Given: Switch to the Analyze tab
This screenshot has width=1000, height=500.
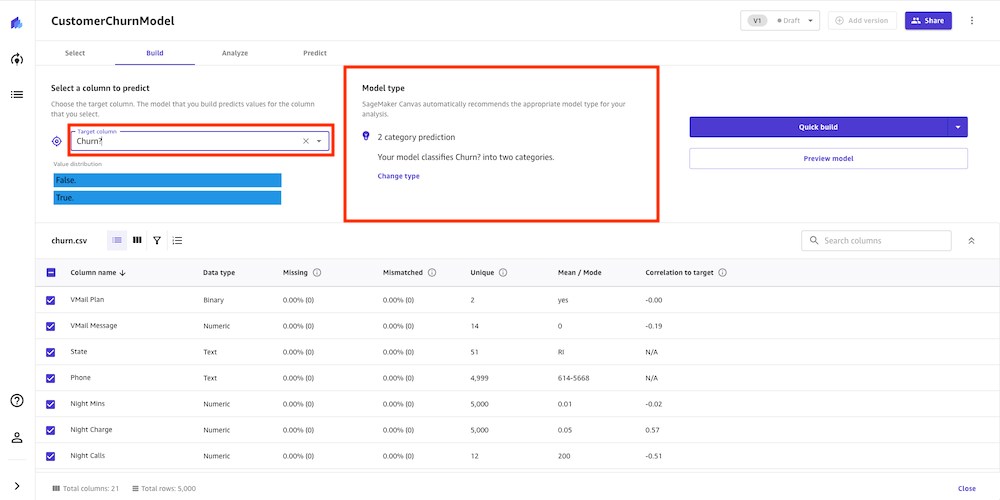Looking at the screenshot, I should click(x=235, y=53).
